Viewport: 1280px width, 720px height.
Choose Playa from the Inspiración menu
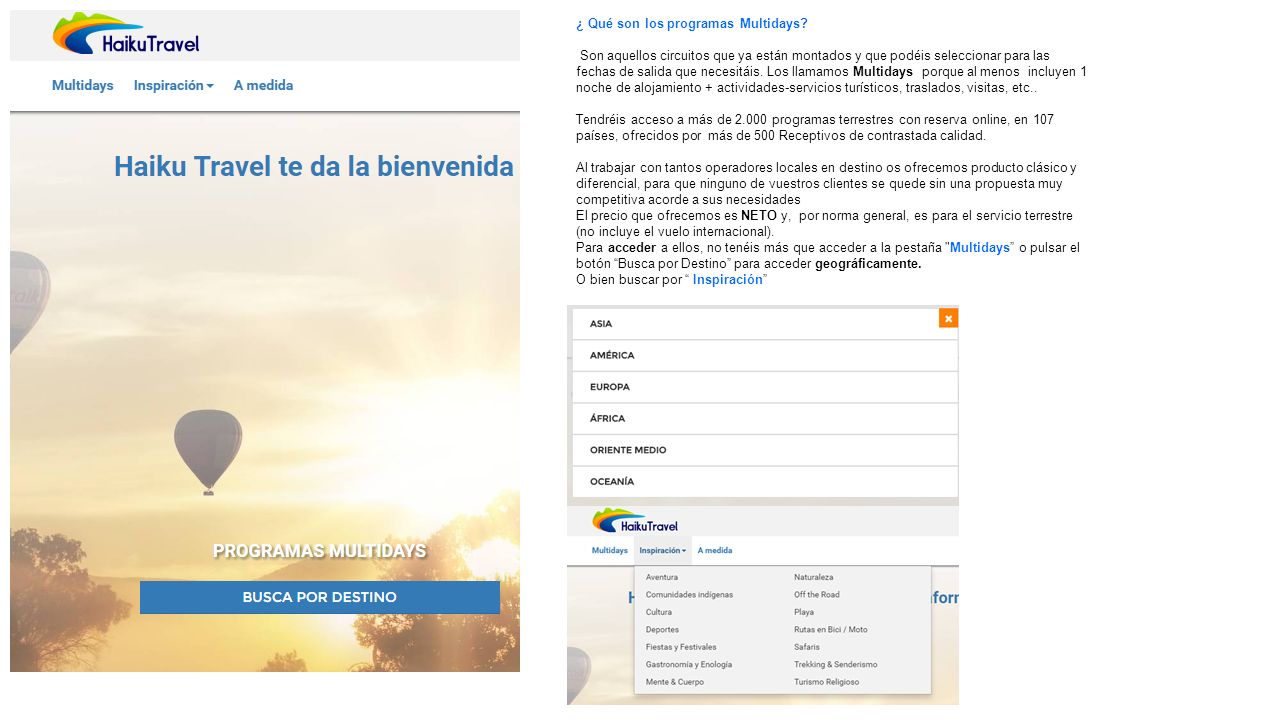[x=804, y=612]
